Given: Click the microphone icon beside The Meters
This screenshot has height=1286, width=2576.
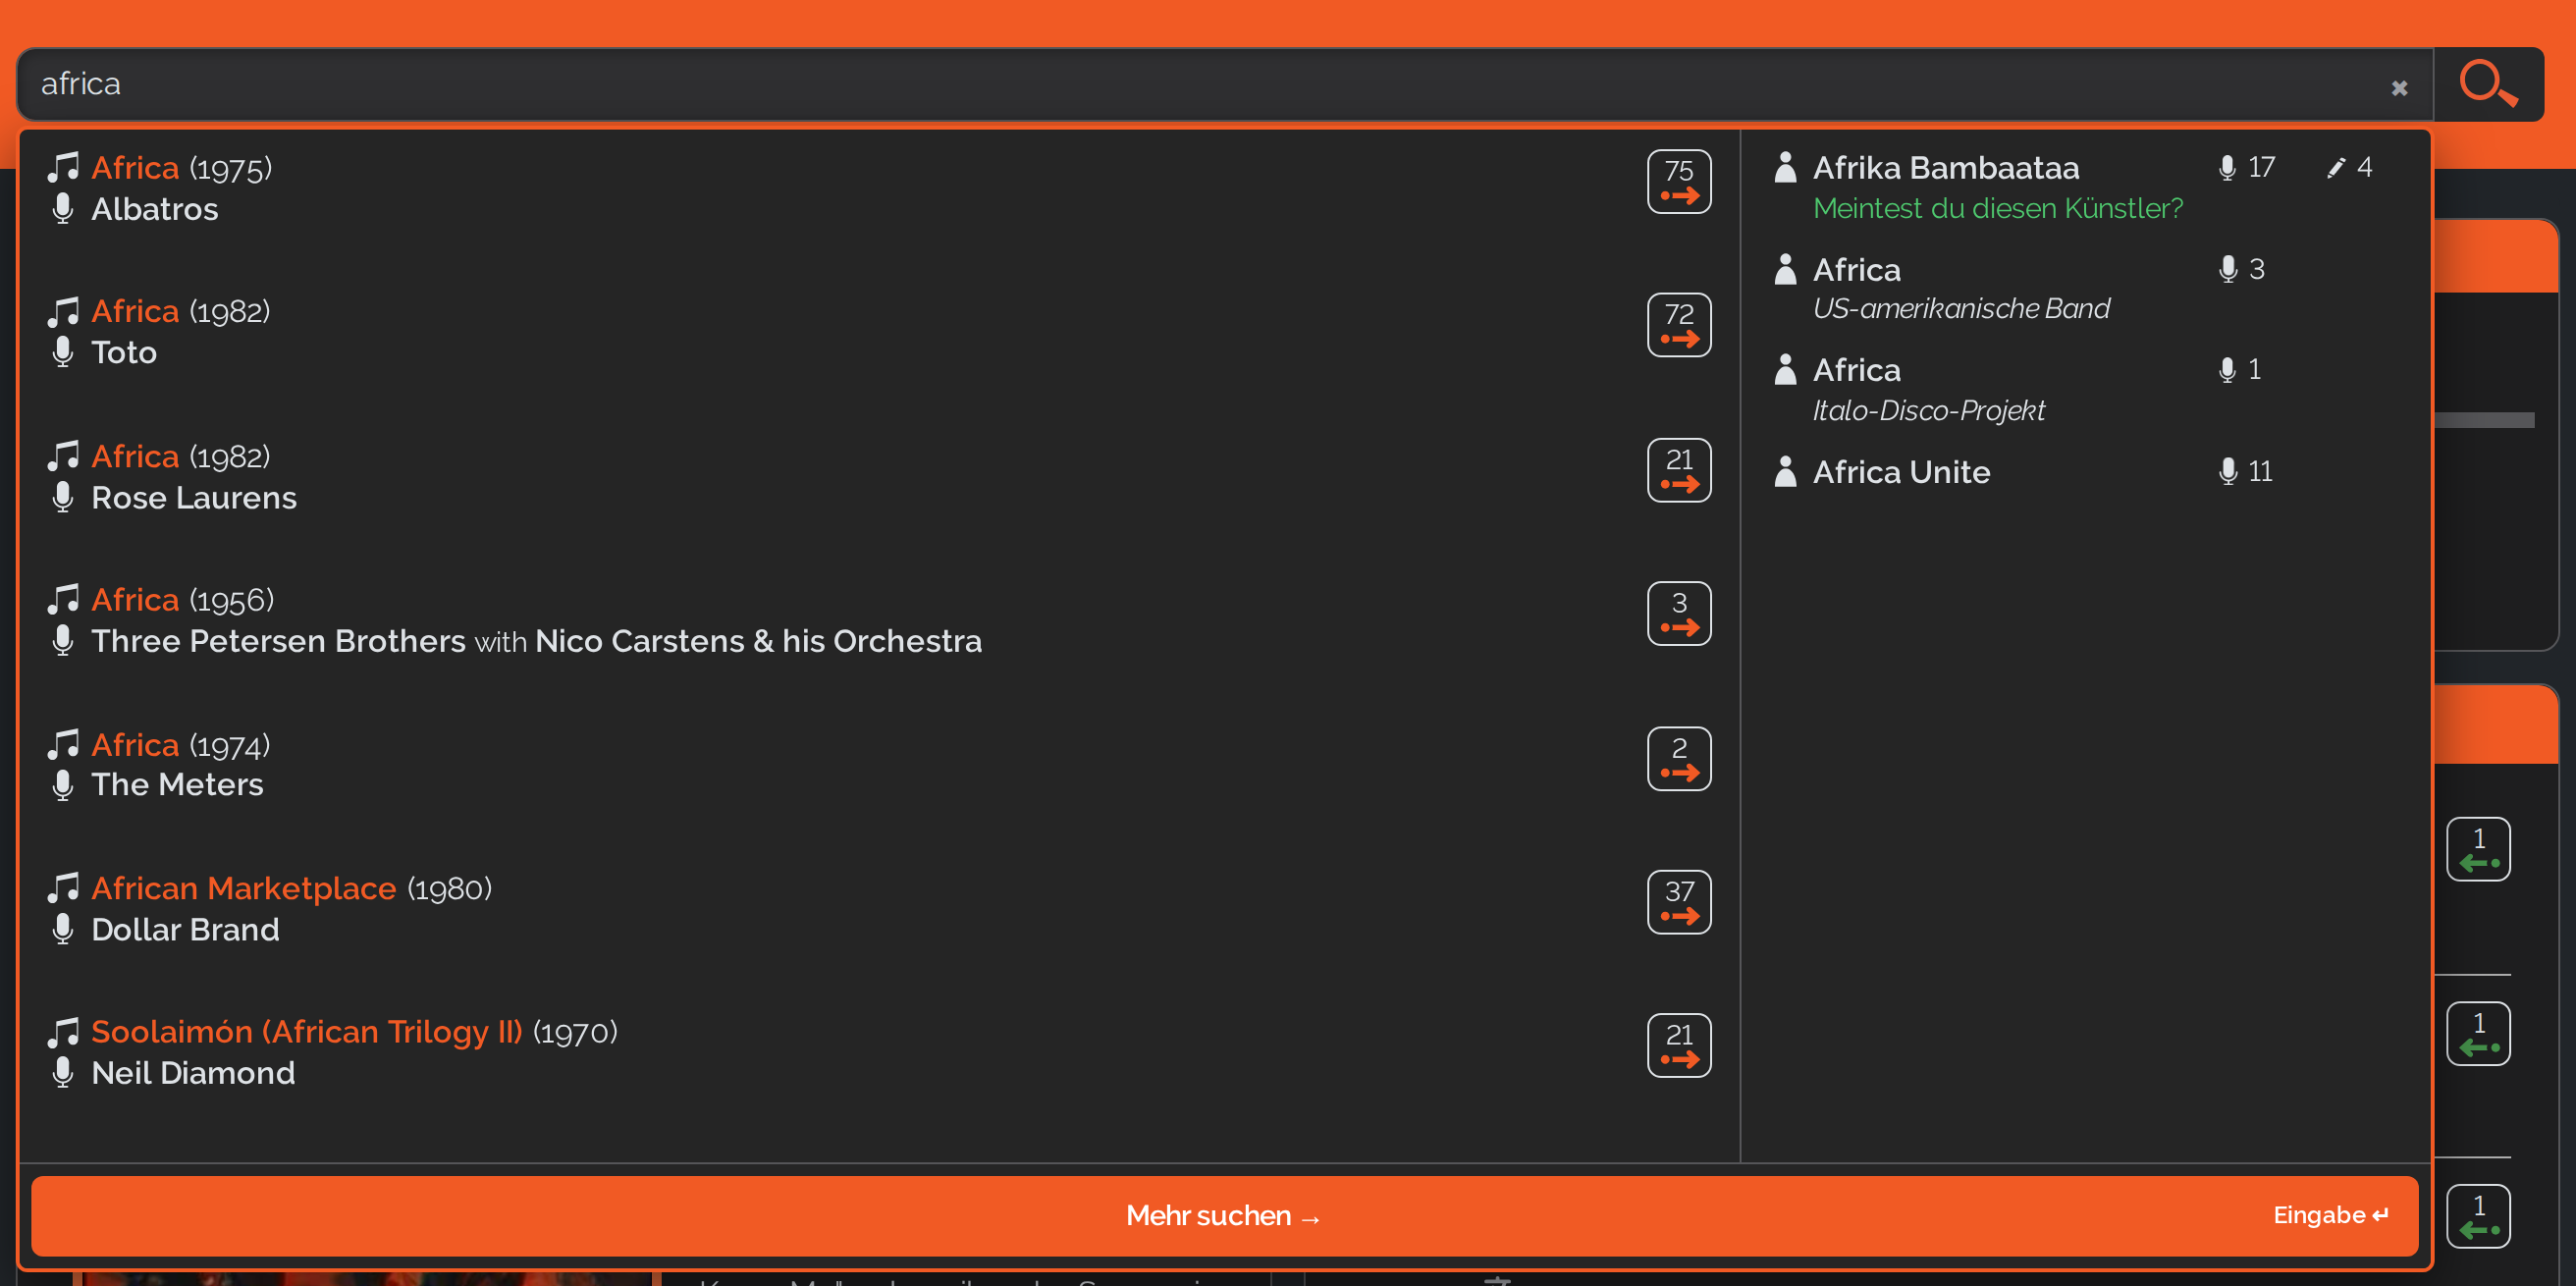Looking at the screenshot, I should pyautogui.click(x=63, y=785).
